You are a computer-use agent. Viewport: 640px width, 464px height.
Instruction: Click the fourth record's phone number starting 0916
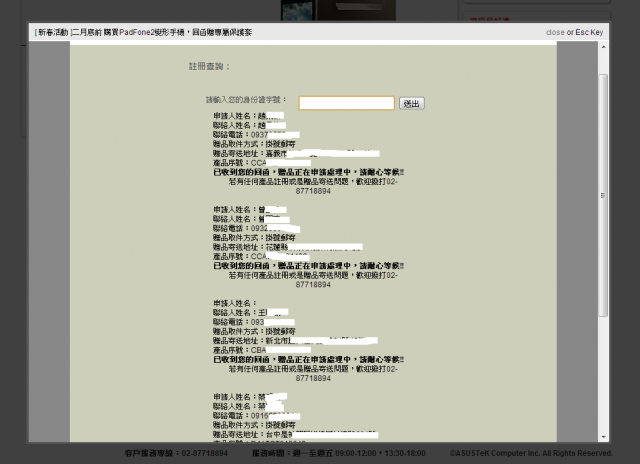tap(256, 416)
